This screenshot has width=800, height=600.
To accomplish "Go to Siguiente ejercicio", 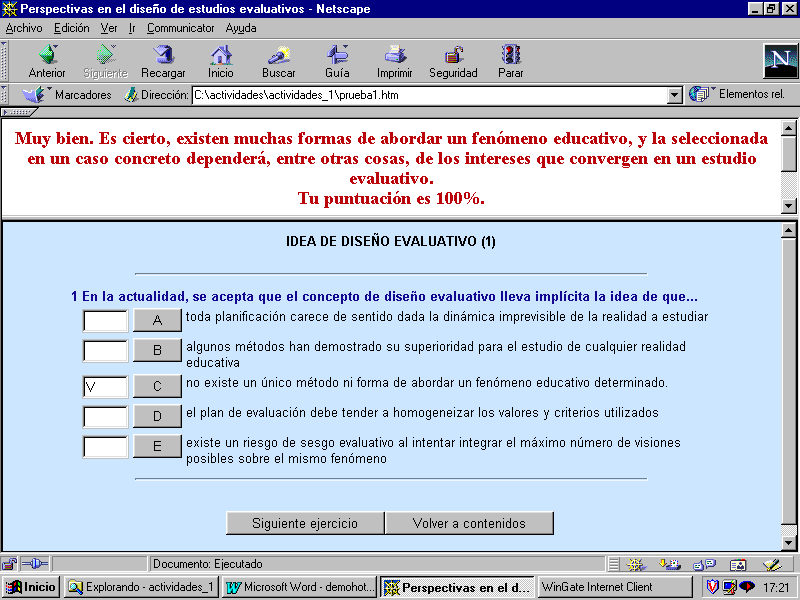I will [305, 523].
